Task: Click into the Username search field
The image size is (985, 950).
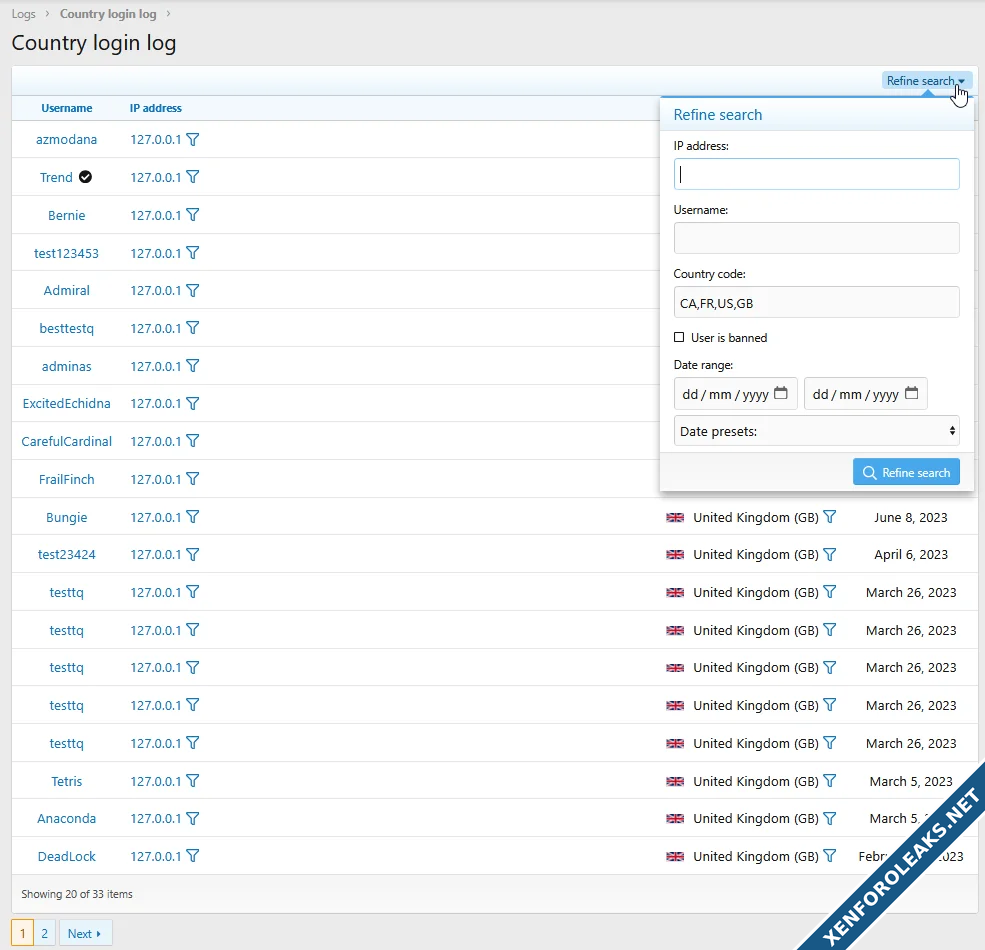Action: click(816, 238)
